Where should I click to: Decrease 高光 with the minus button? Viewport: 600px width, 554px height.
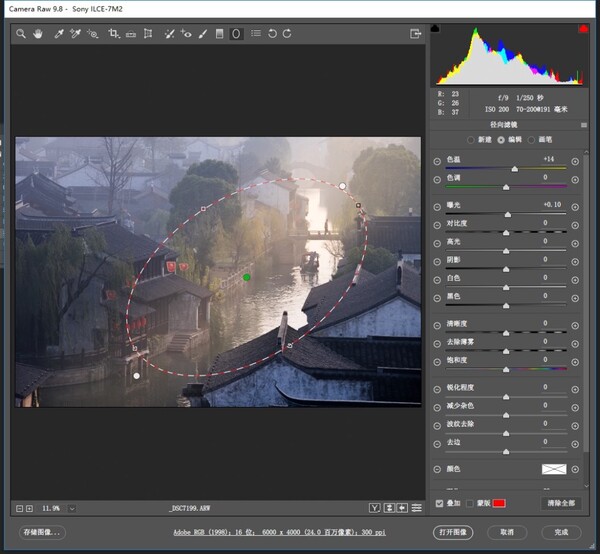point(437,243)
